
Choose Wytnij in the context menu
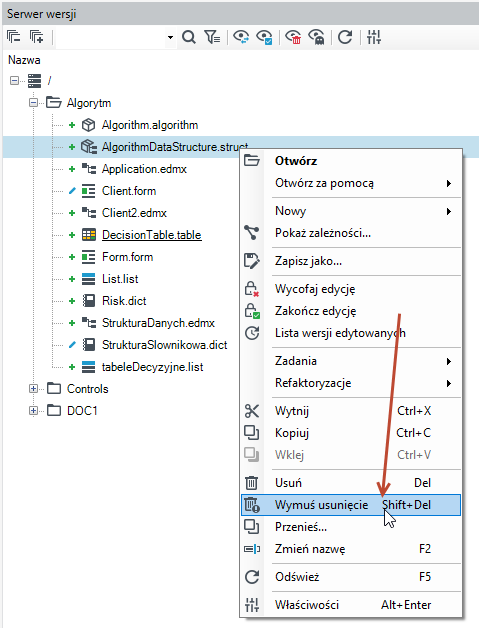(x=351, y=411)
